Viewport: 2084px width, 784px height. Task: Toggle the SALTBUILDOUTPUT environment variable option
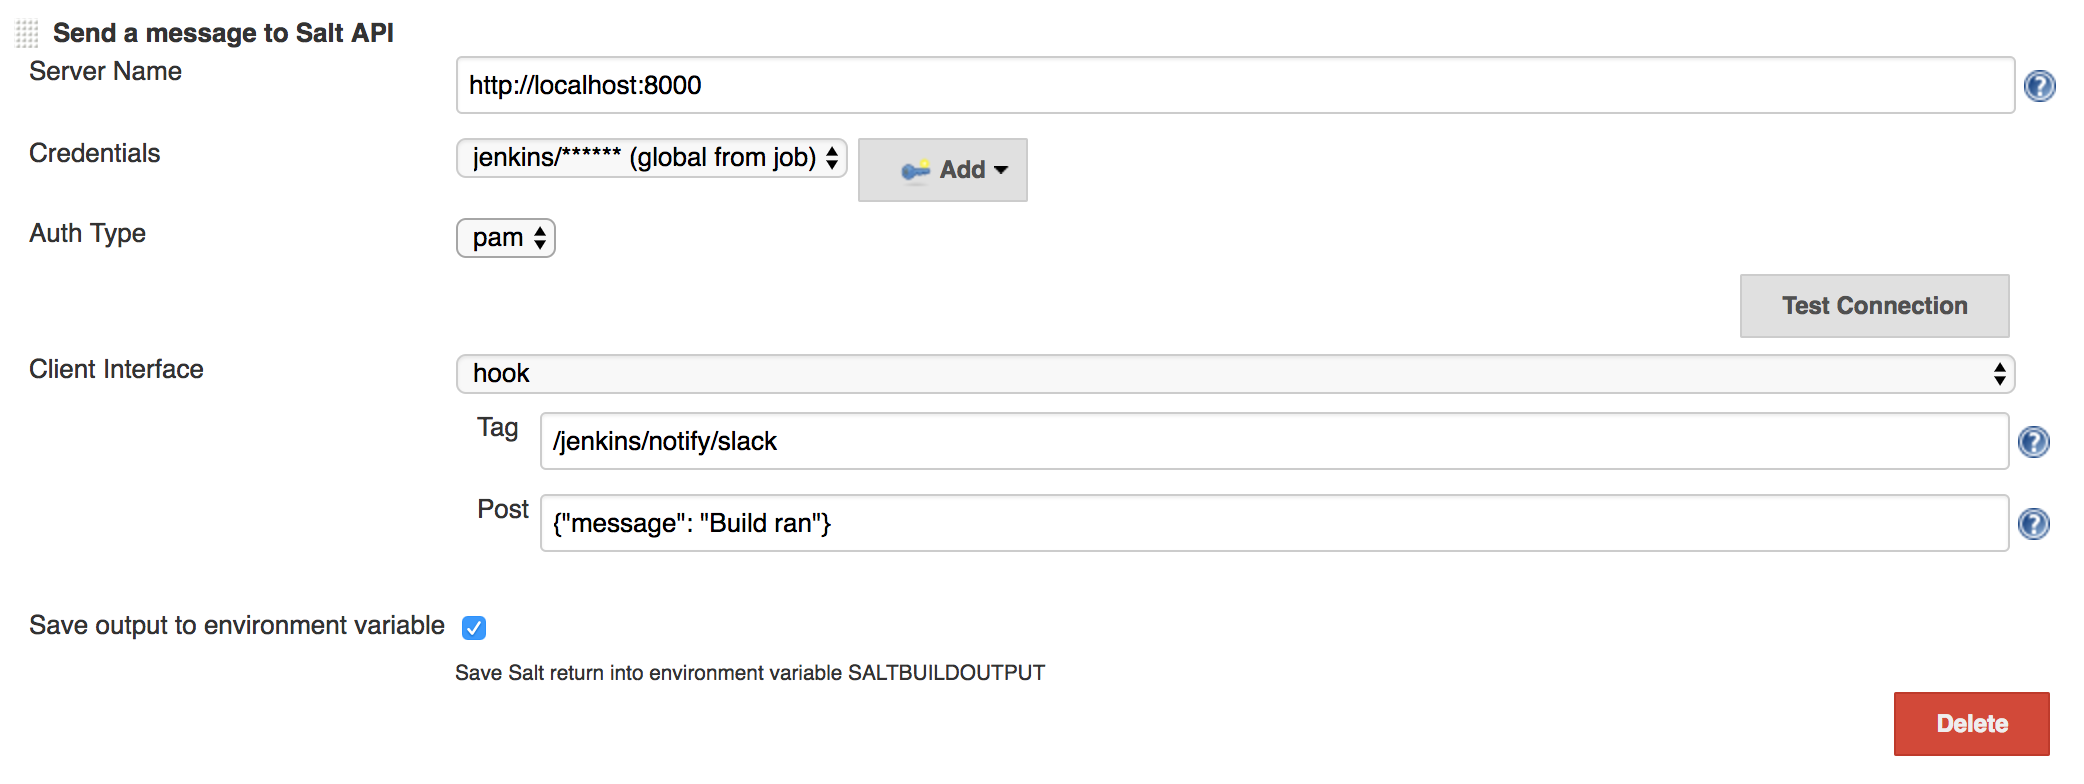coord(474,627)
